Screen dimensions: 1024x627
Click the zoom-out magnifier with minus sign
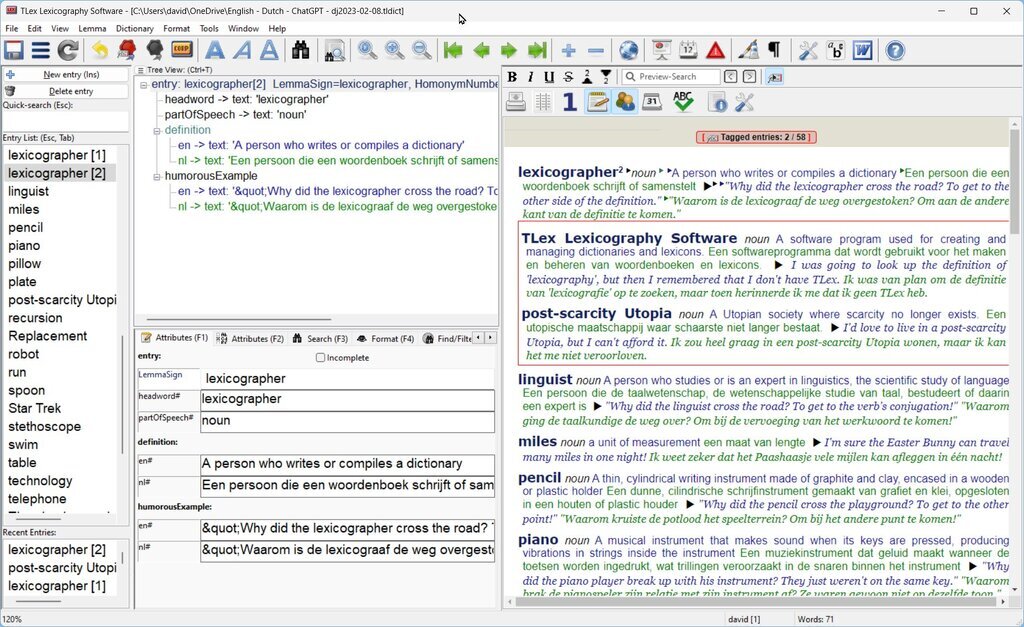coord(422,50)
